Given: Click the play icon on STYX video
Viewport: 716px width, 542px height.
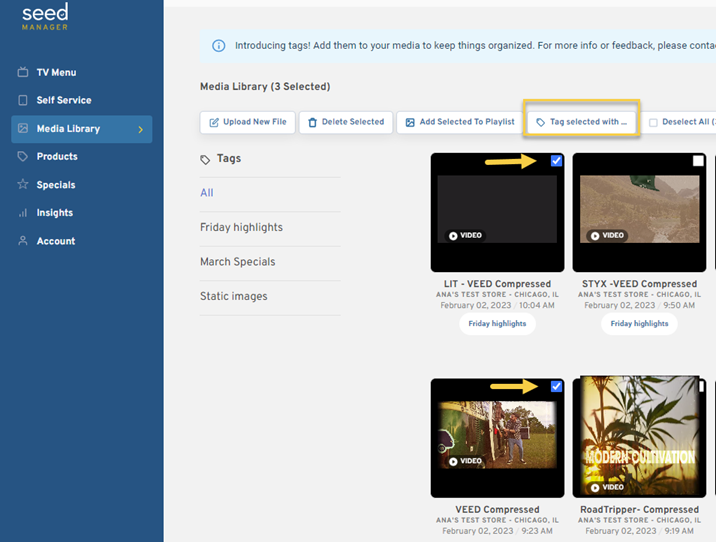Looking at the screenshot, I should 595,236.
